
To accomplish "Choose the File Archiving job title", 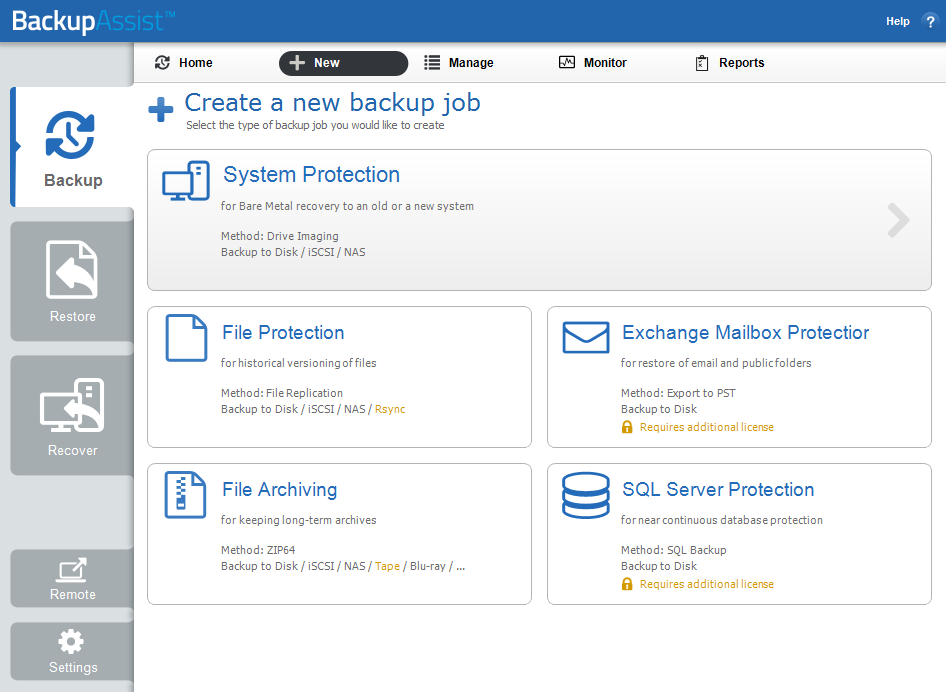I will point(279,489).
